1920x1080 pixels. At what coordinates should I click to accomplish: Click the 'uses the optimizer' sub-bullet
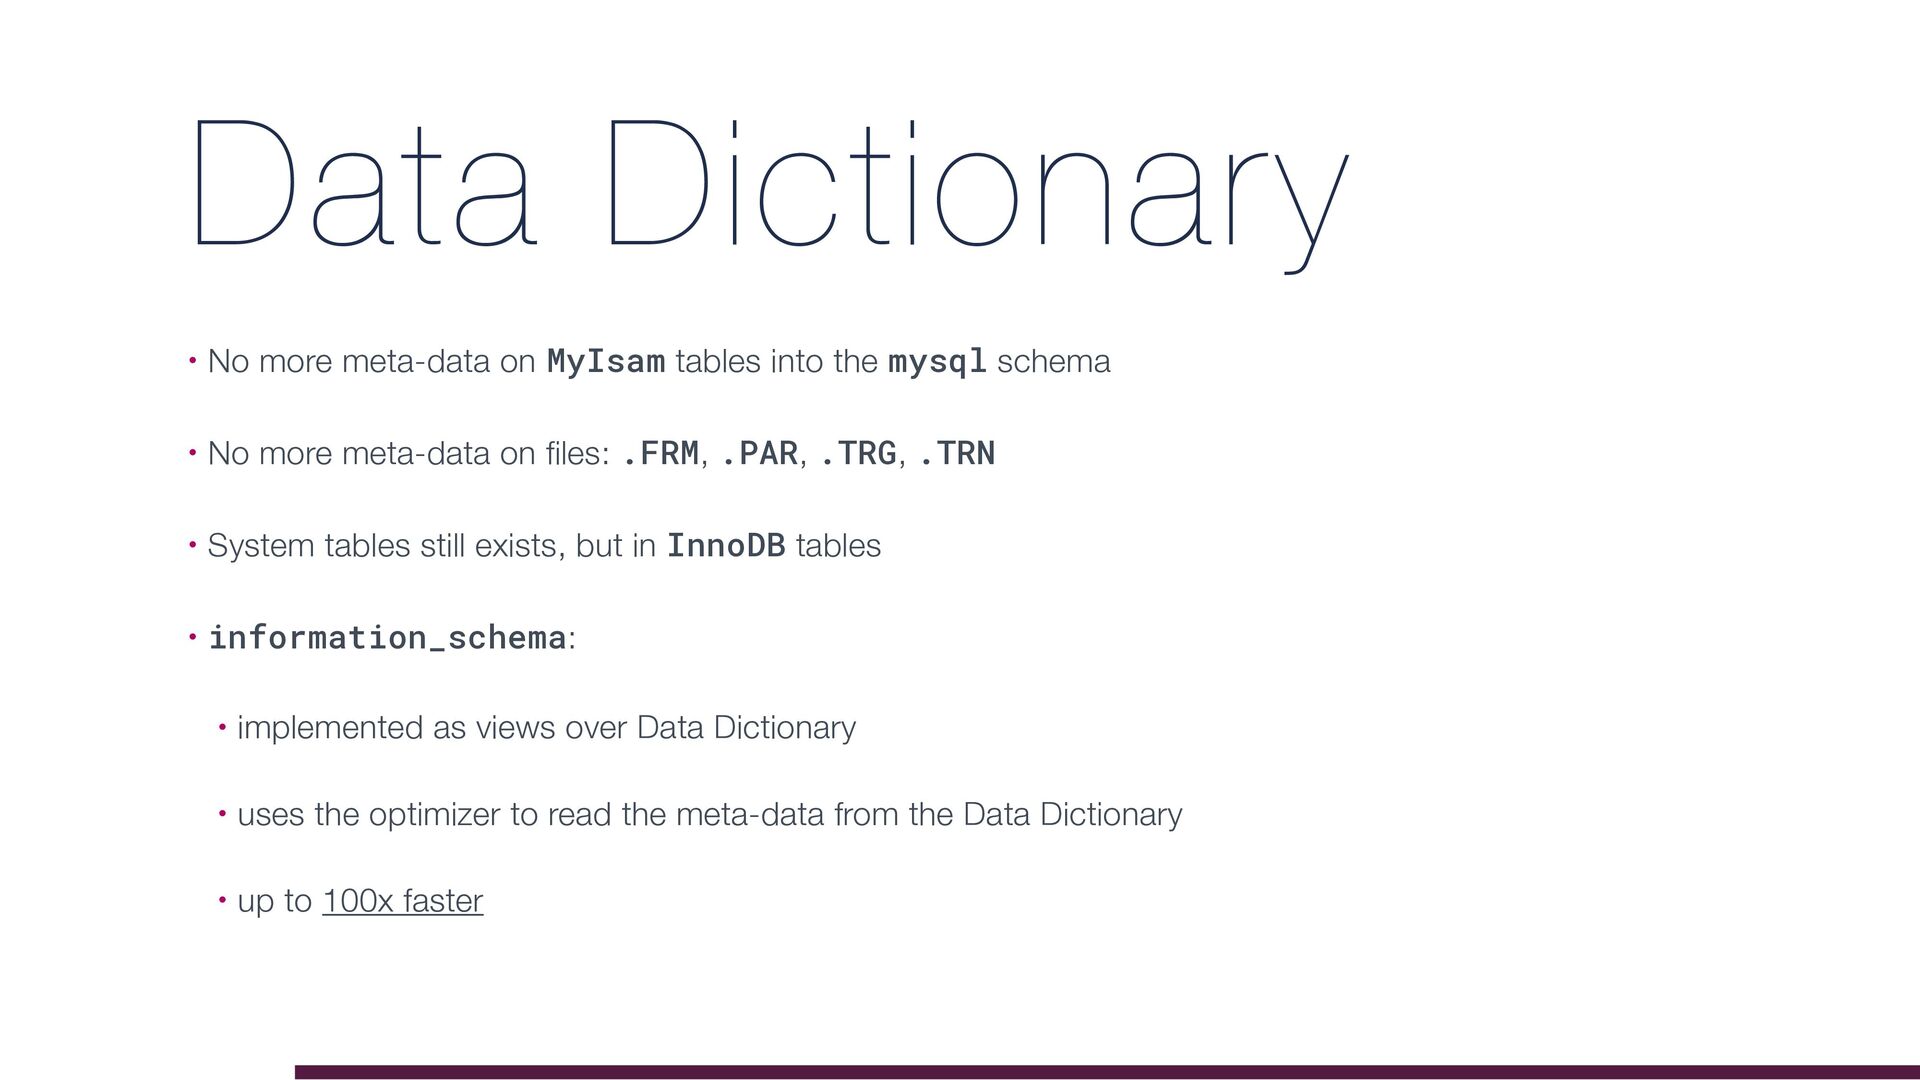click(709, 815)
